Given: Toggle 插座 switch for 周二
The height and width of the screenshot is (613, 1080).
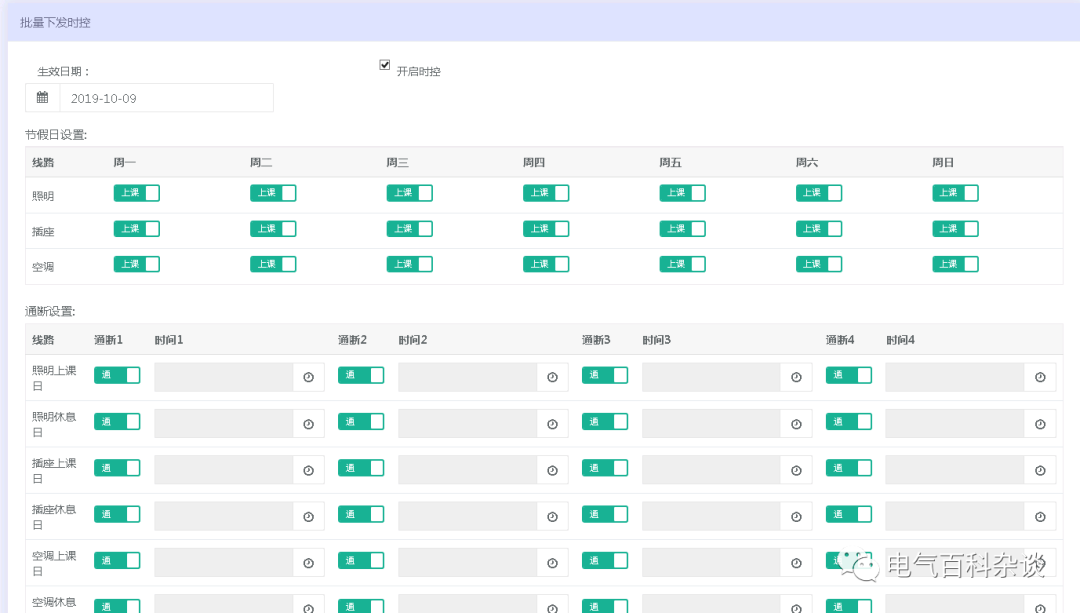Looking at the screenshot, I should coord(273,229).
